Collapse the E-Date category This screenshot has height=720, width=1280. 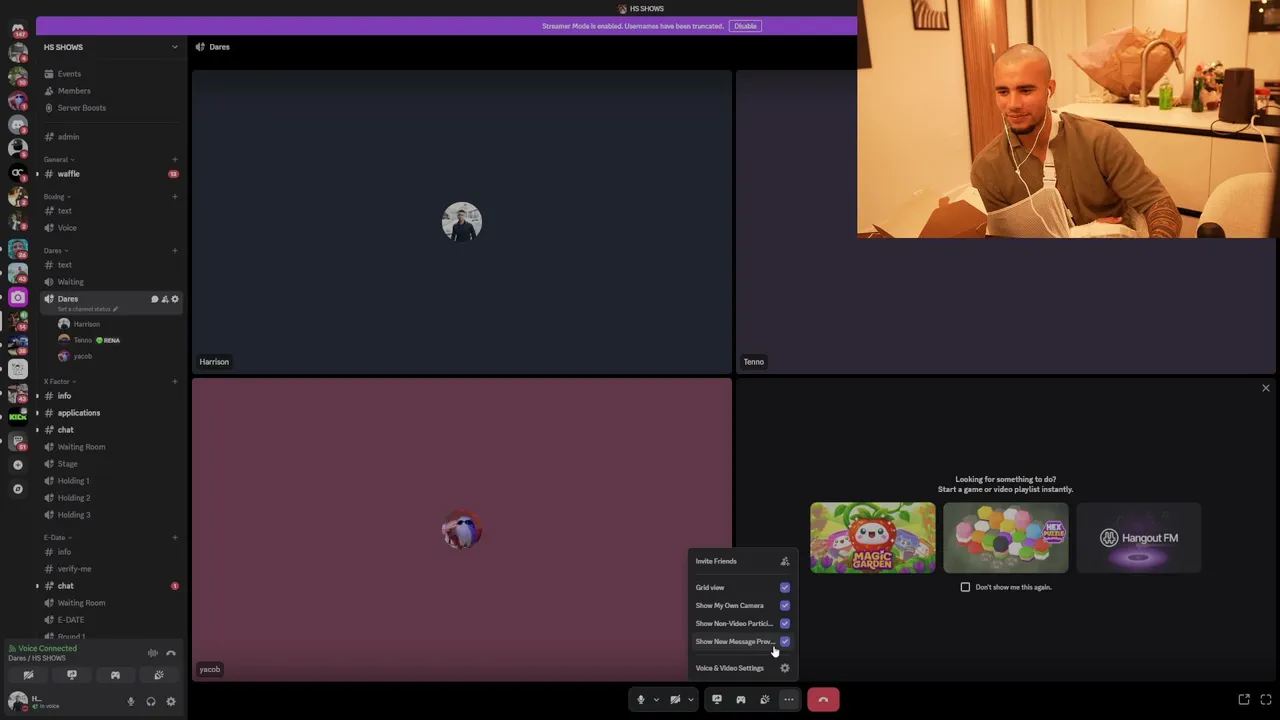tap(57, 538)
